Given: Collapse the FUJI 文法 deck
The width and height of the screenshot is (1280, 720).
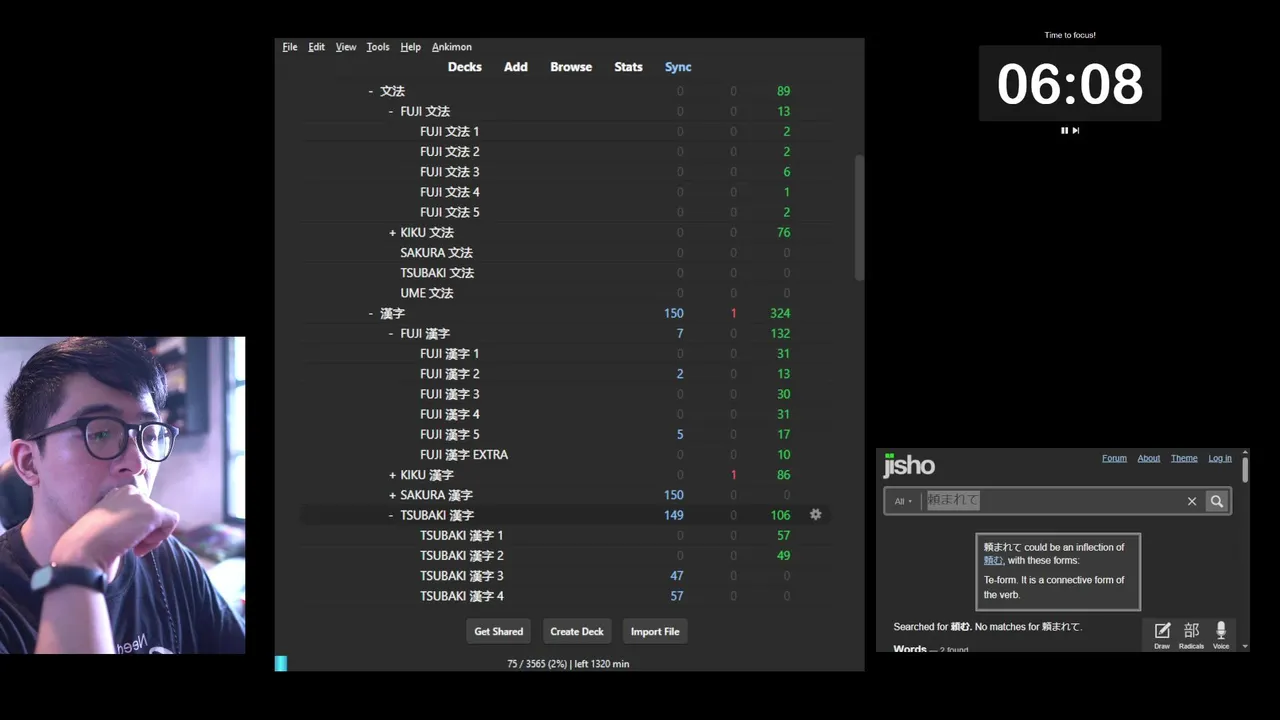Looking at the screenshot, I should tap(391, 111).
